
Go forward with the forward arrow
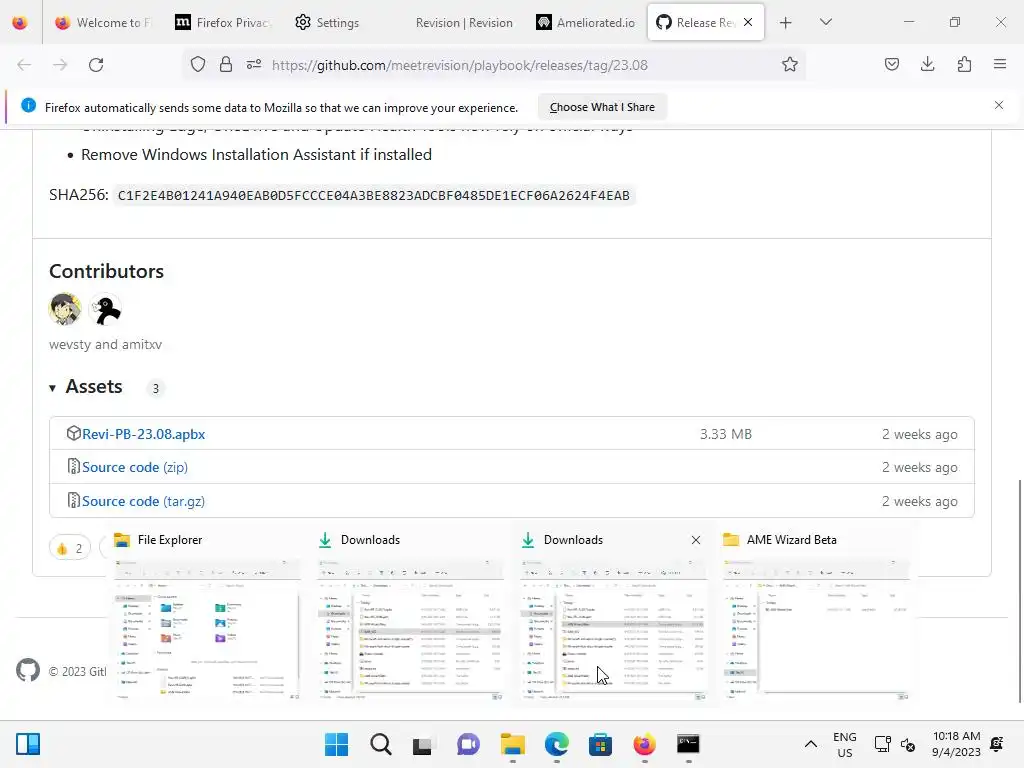[x=60, y=65]
